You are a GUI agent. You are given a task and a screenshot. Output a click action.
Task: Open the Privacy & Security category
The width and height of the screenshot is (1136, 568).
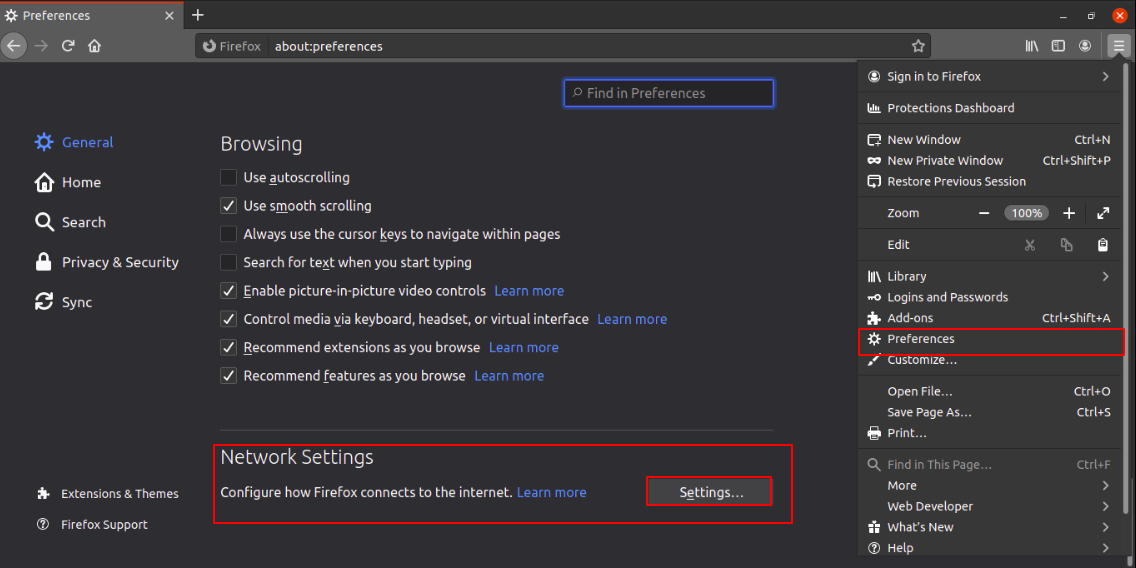click(x=120, y=262)
